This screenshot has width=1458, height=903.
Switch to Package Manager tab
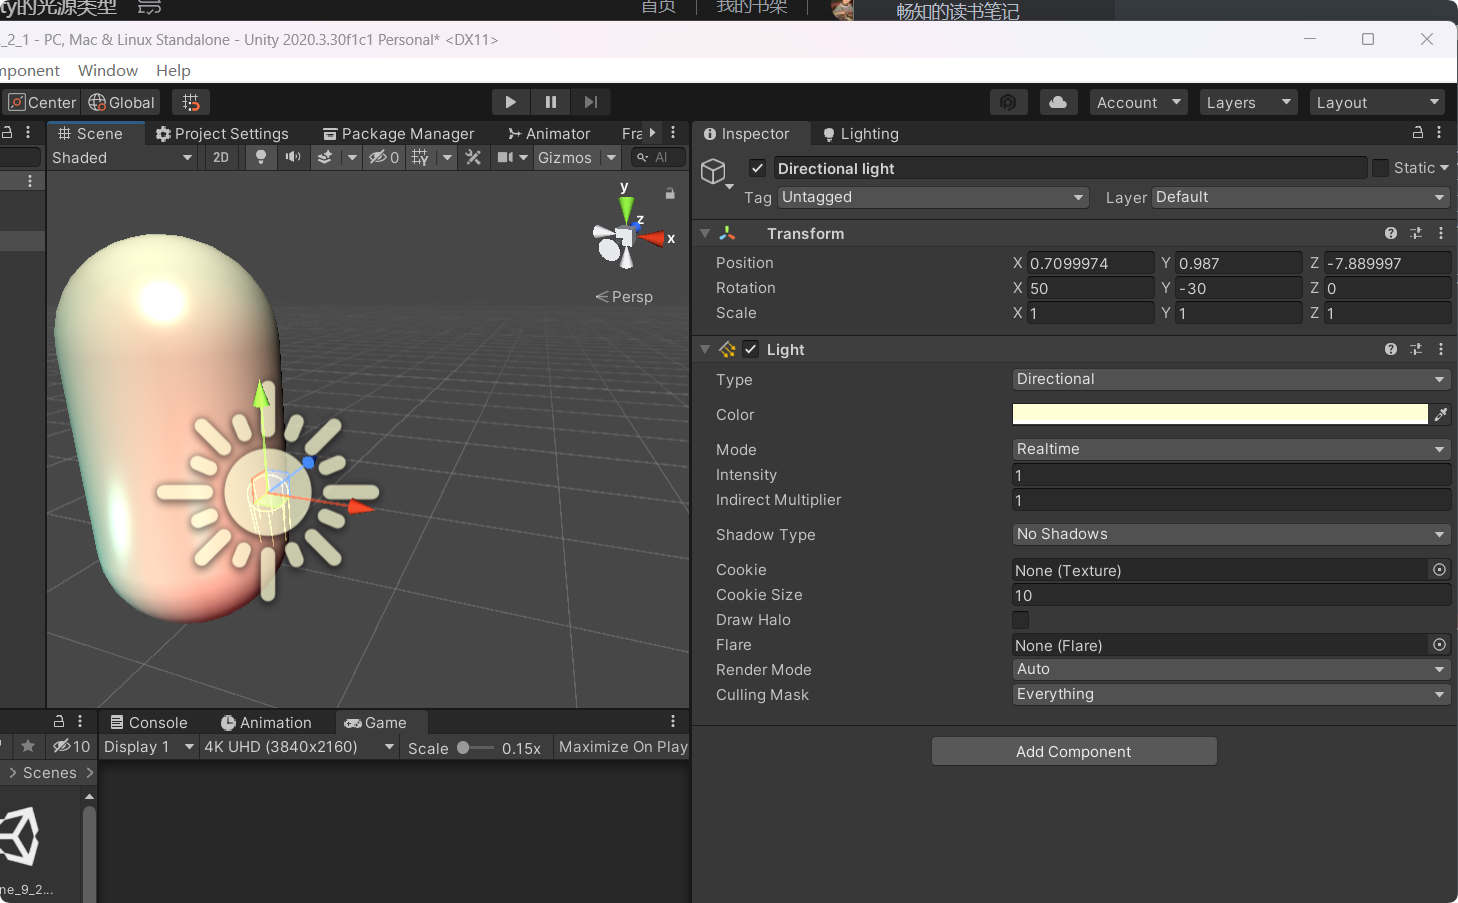398,133
